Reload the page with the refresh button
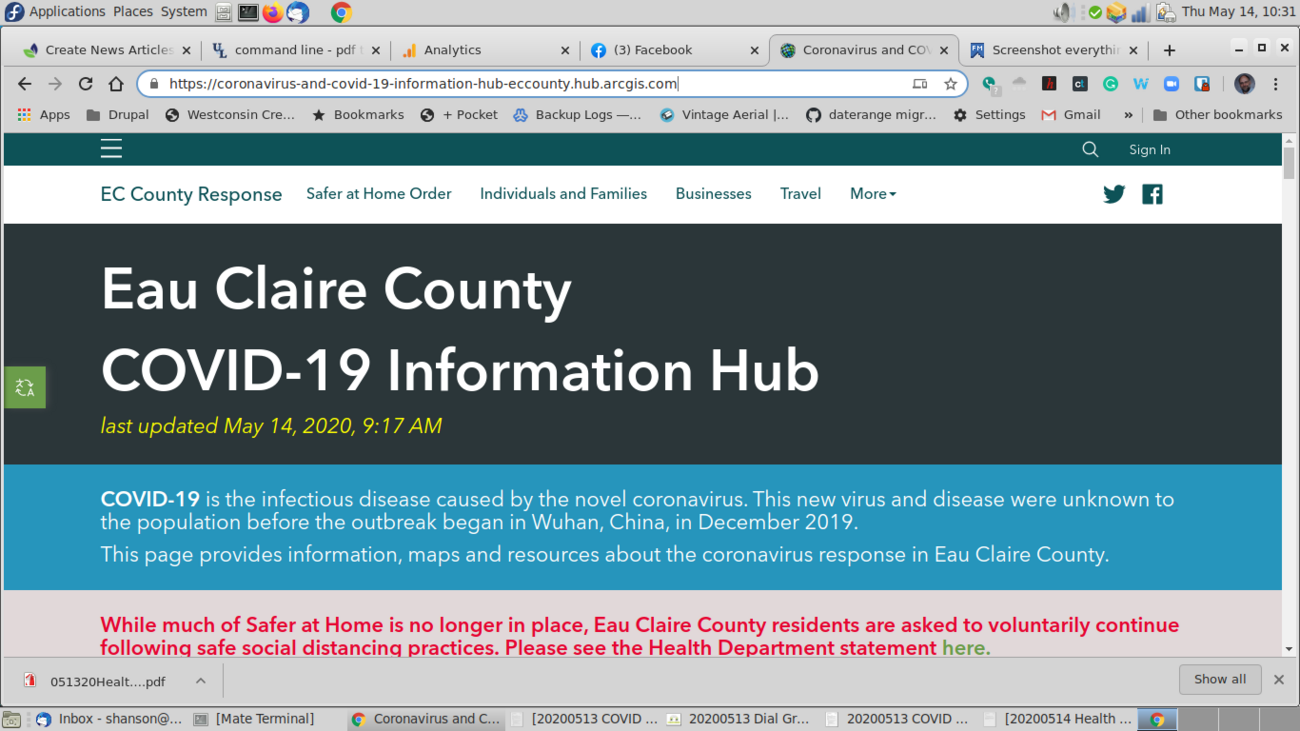This screenshot has height=731, width=1300. tap(85, 84)
